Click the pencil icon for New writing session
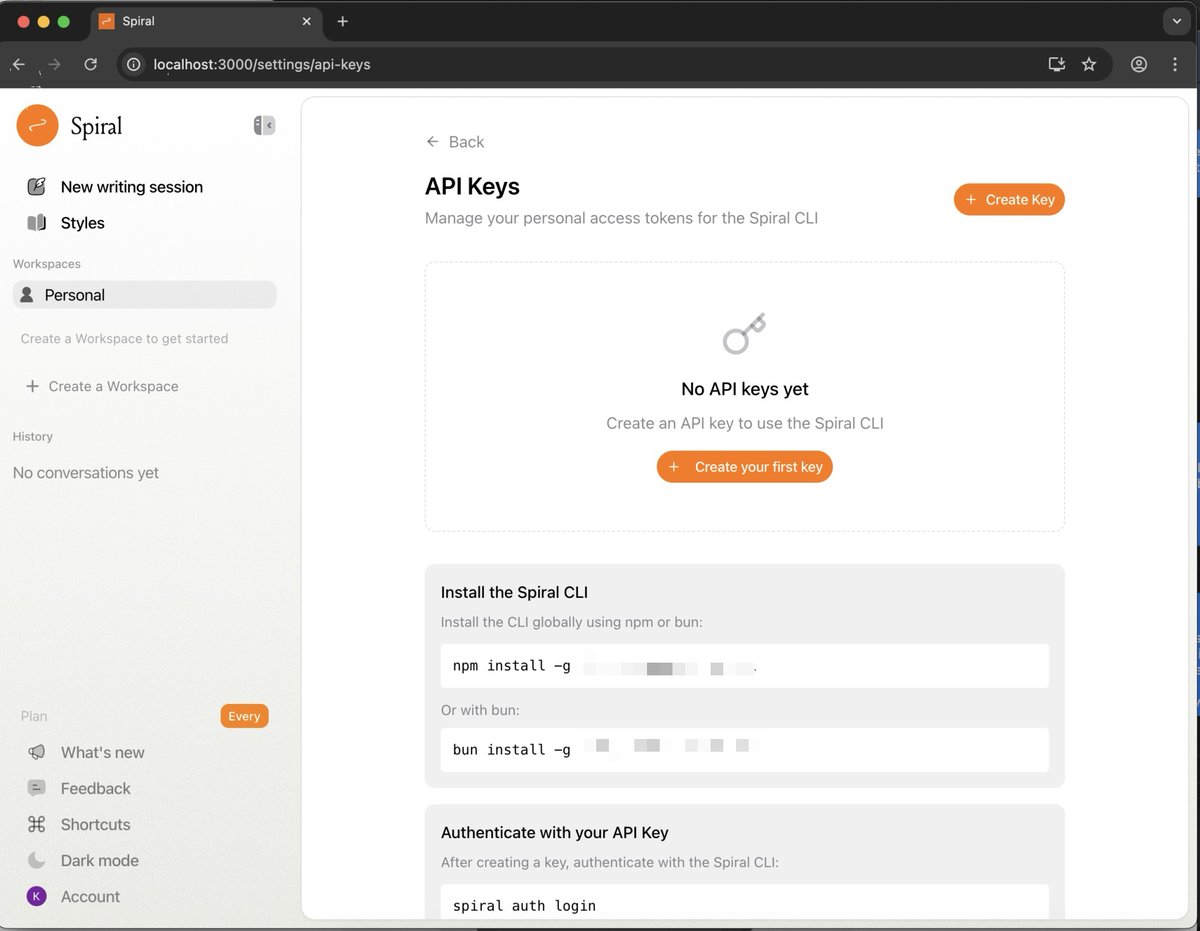 tap(37, 186)
